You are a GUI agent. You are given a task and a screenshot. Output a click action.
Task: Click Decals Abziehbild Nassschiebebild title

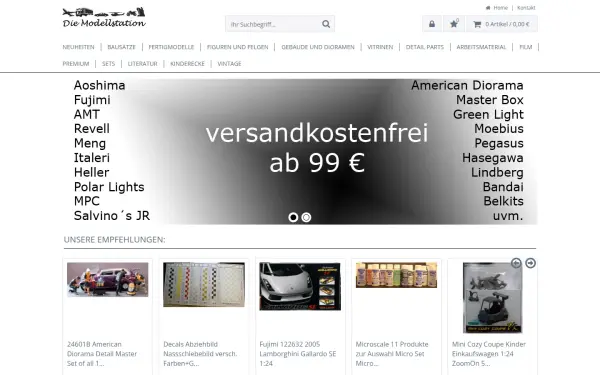pyautogui.click(x=200, y=354)
